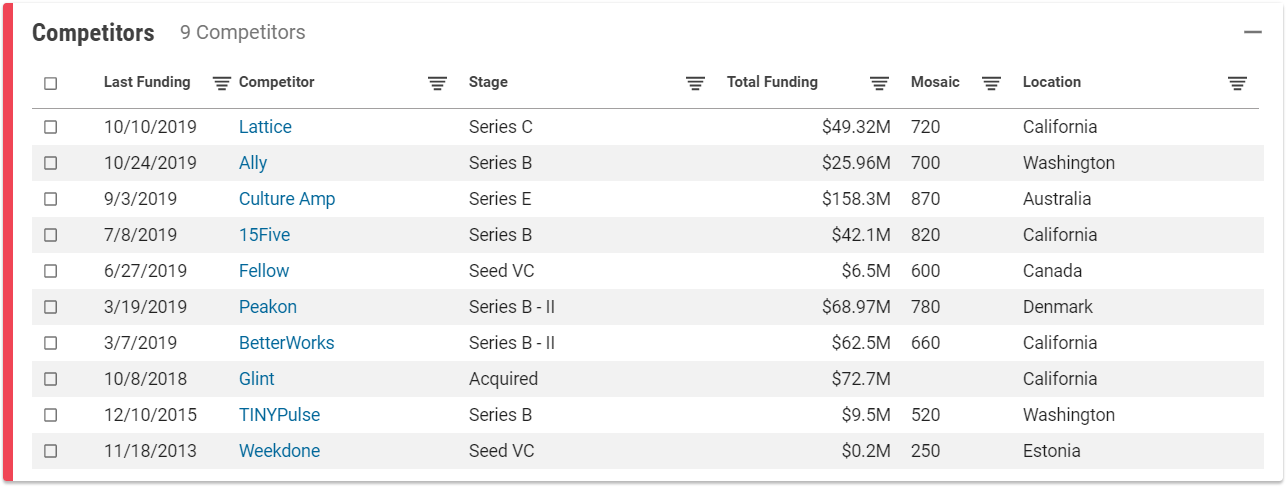
Task: Open the 15Five competitor link
Action: point(264,235)
